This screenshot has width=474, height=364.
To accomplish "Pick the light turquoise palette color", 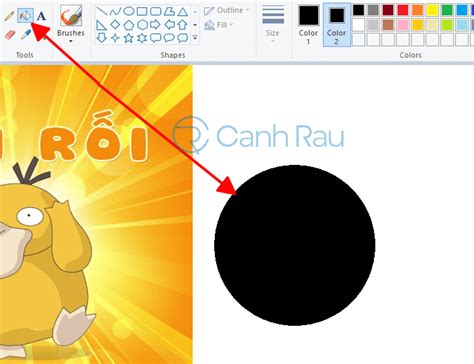I will [x=462, y=25].
